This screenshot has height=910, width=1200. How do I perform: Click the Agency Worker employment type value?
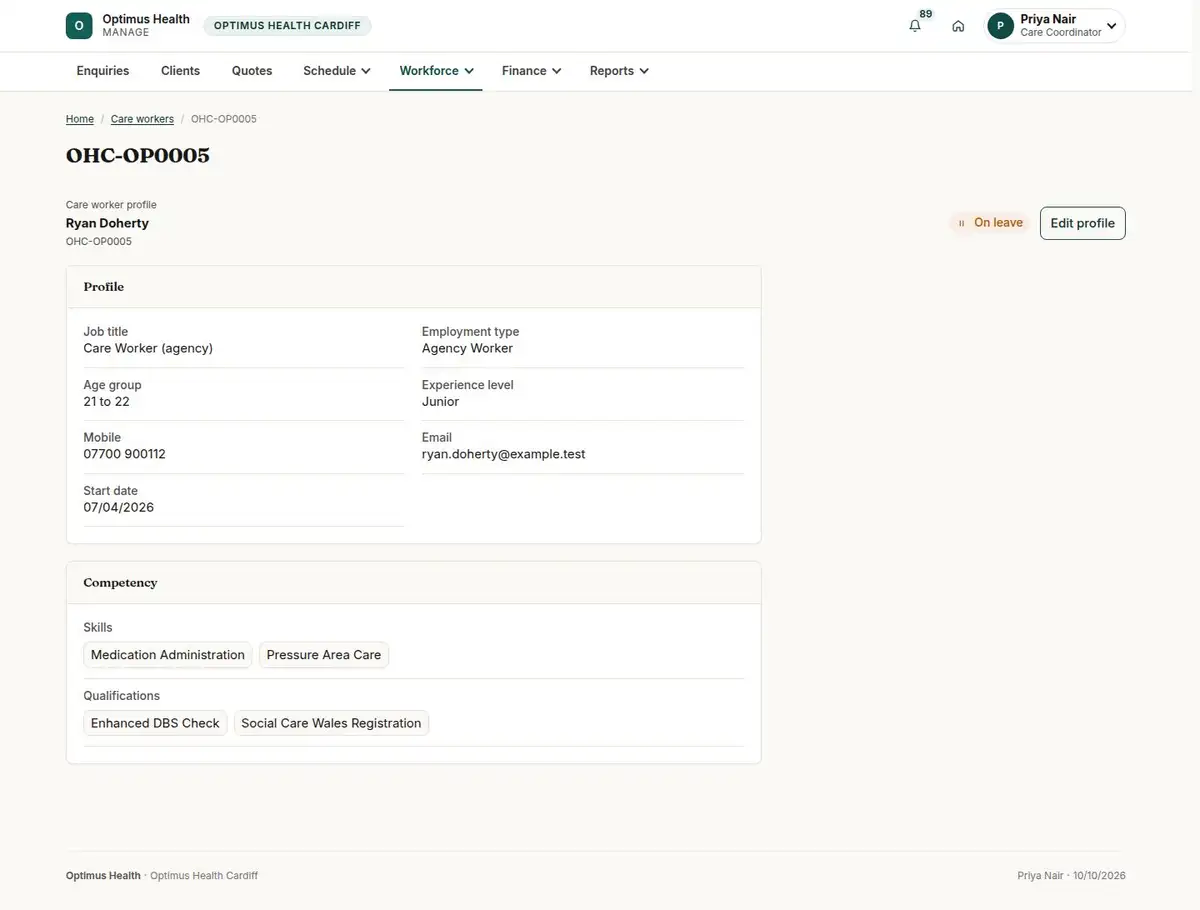pyautogui.click(x=467, y=348)
